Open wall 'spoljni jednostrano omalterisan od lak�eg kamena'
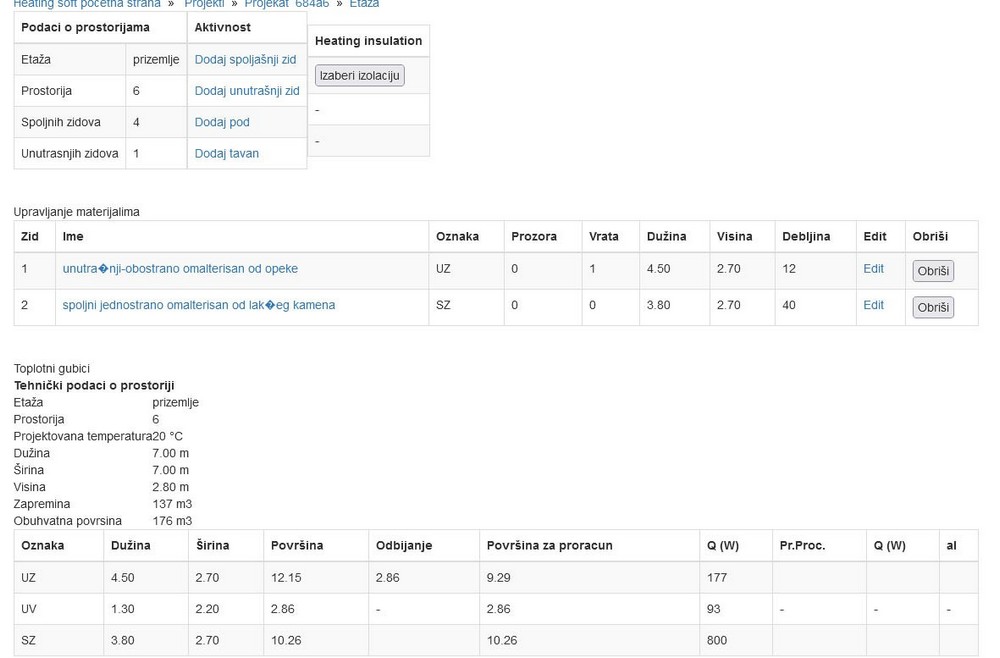Image resolution: width=1000 pixels, height=658 pixels. [x=198, y=305]
